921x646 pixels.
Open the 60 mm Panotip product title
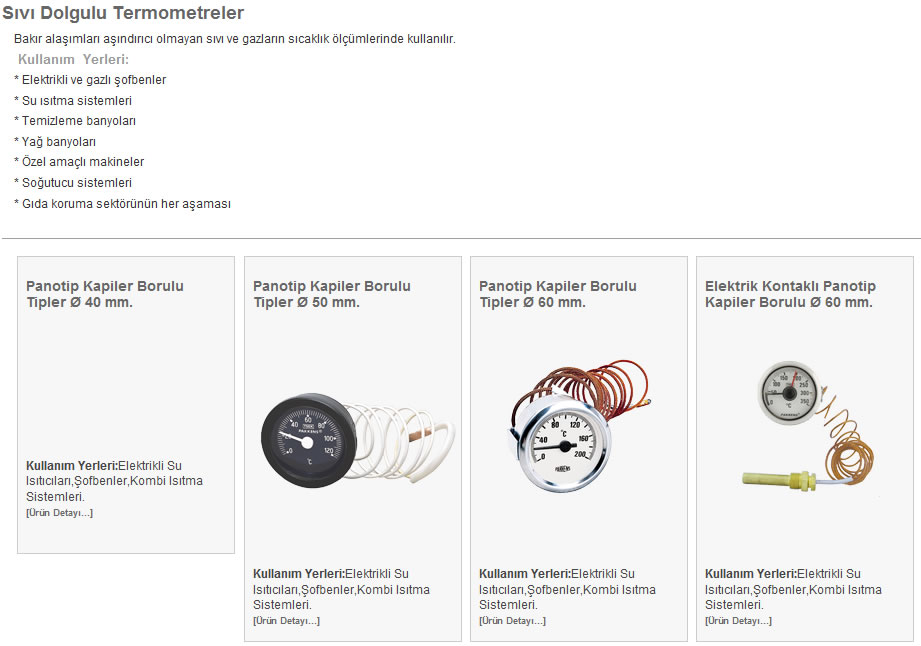(557, 294)
